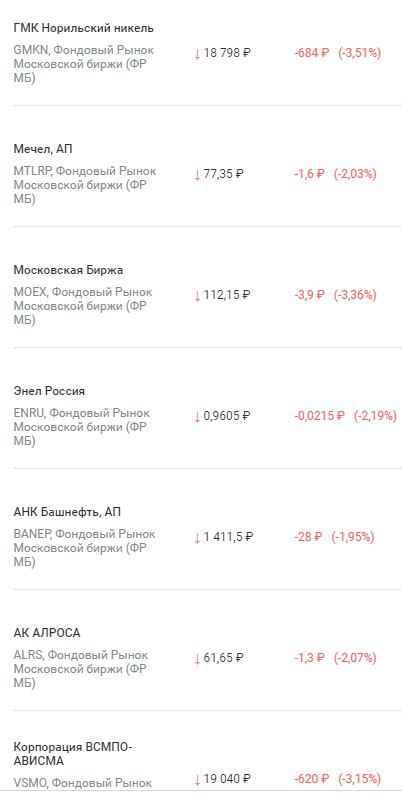Open Энел Россия stock details
The image size is (402, 803).
point(49,391)
